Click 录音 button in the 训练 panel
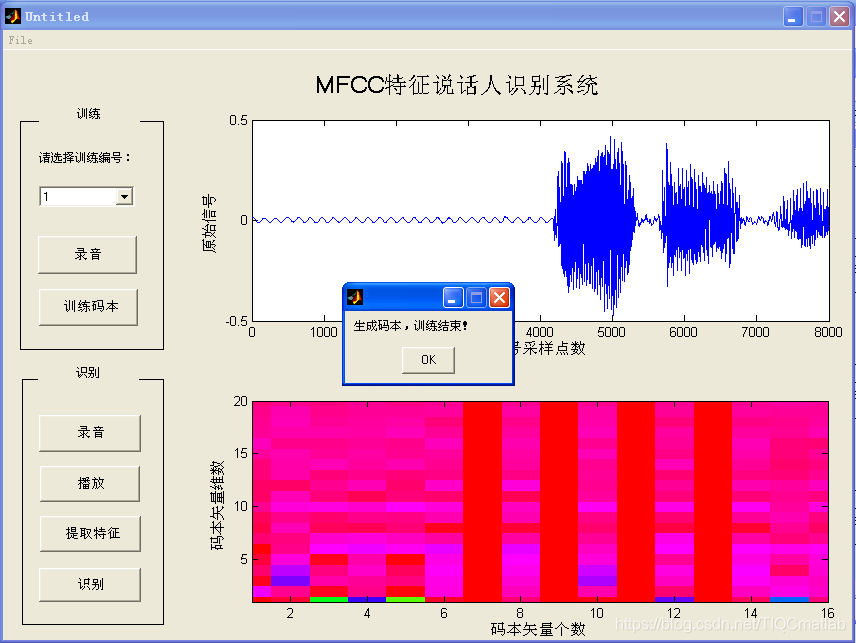 (x=87, y=254)
